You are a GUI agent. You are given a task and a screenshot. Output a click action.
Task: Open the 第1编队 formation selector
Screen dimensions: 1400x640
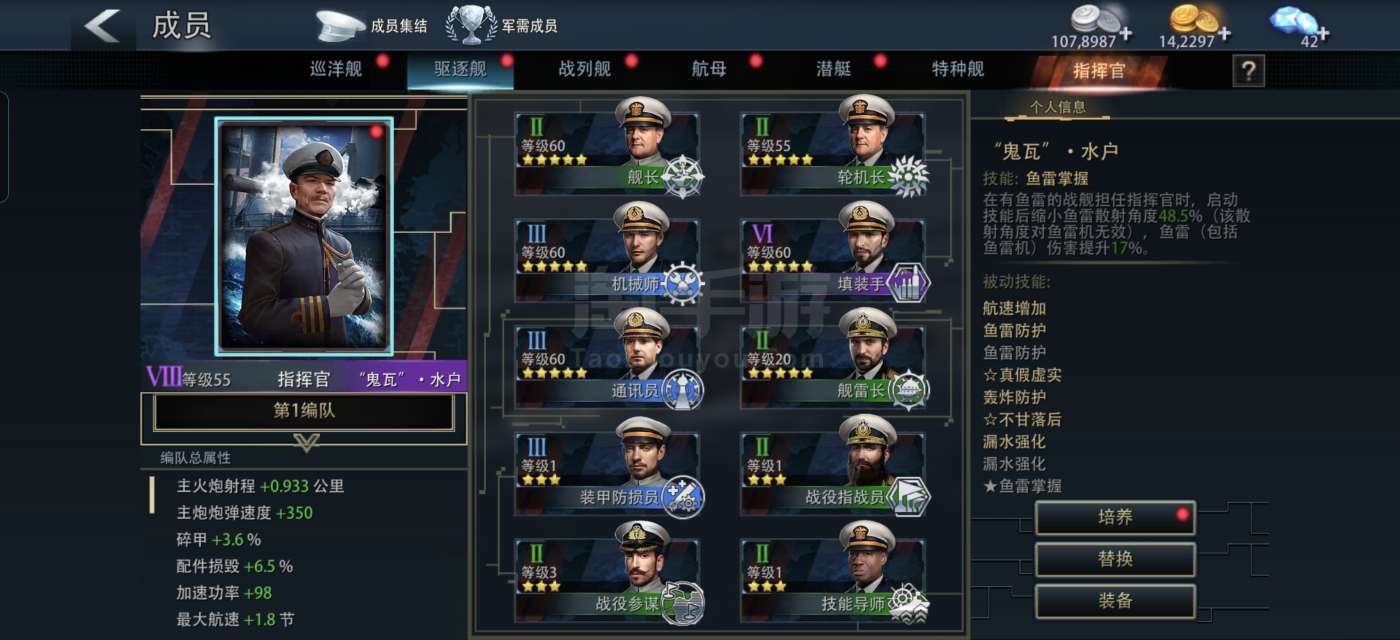click(x=304, y=411)
